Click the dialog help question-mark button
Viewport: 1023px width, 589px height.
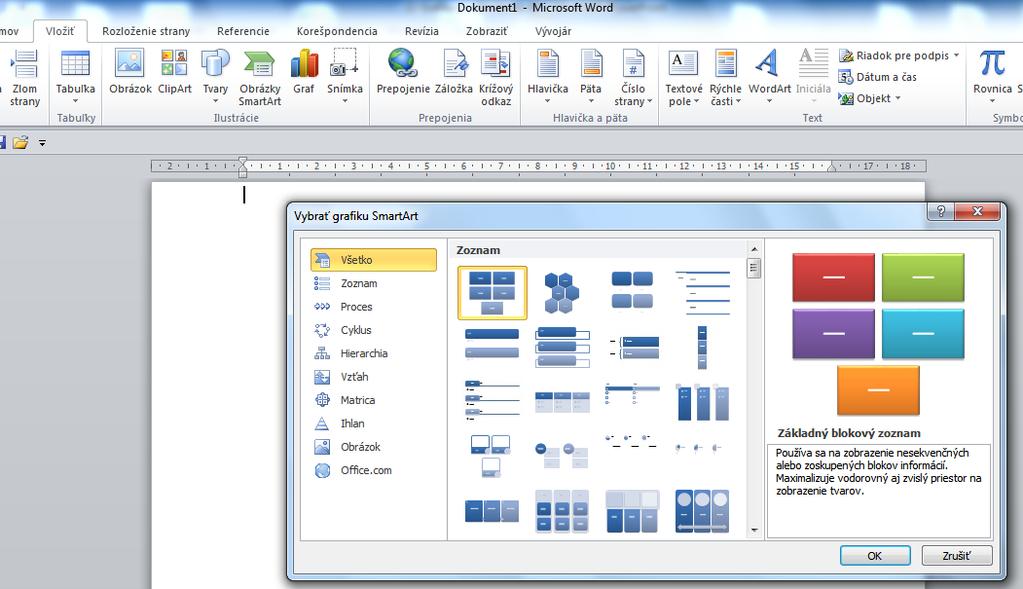(x=941, y=211)
